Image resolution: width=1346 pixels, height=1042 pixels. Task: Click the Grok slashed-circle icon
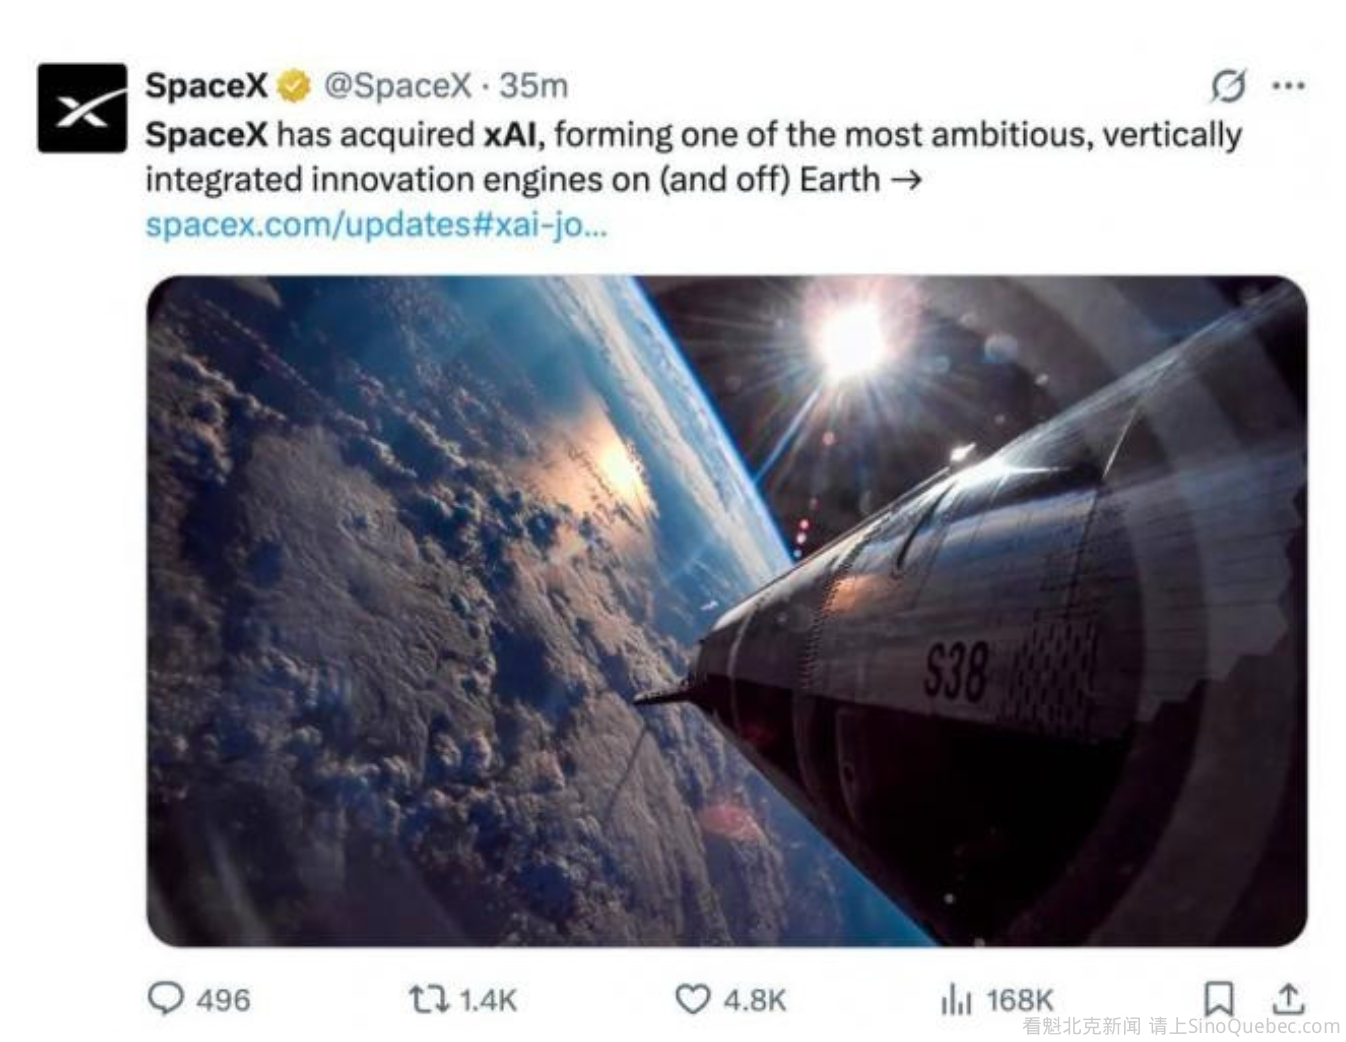click(1228, 86)
